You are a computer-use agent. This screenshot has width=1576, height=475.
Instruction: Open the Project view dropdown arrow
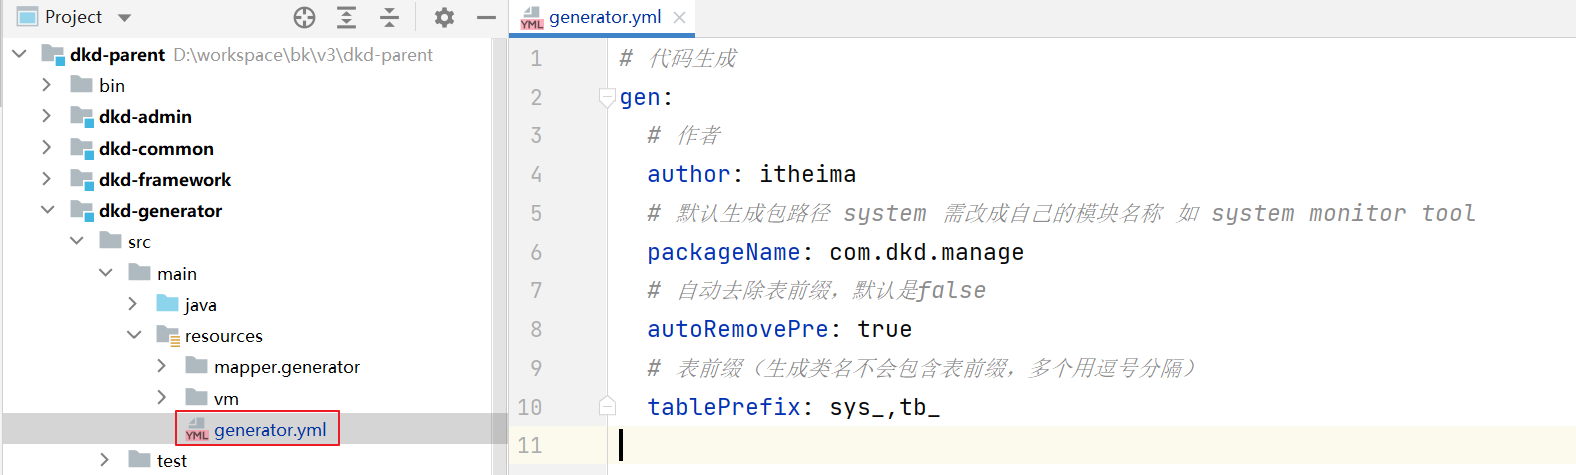tap(124, 17)
